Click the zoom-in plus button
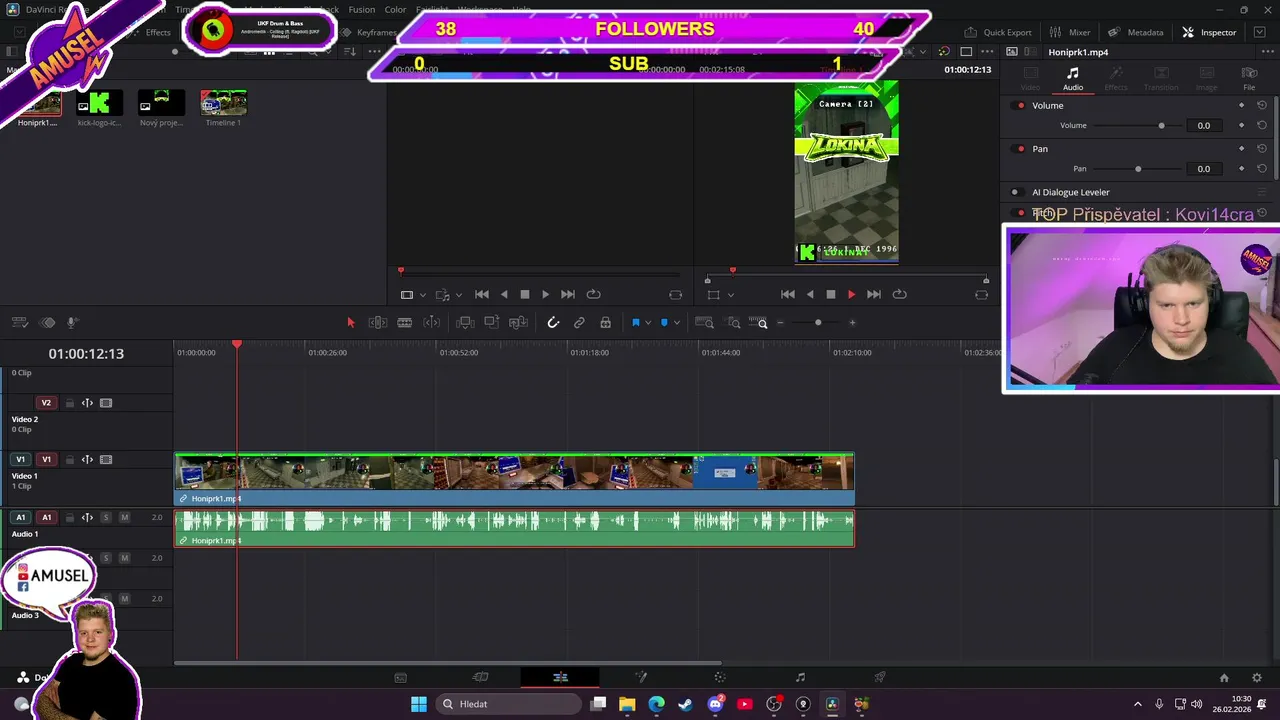1280x720 pixels. point(852,322)
